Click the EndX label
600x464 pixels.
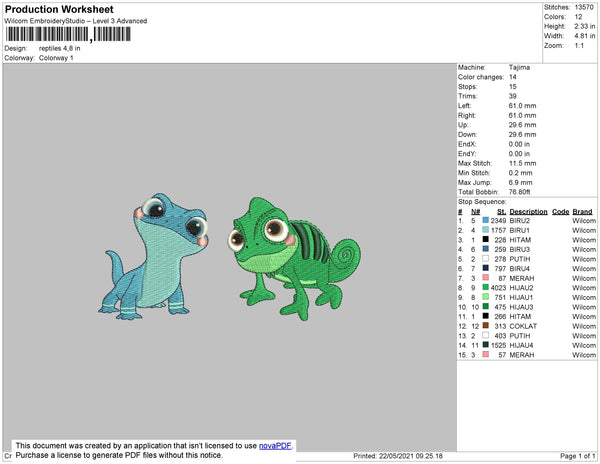(x=467, y=144)
